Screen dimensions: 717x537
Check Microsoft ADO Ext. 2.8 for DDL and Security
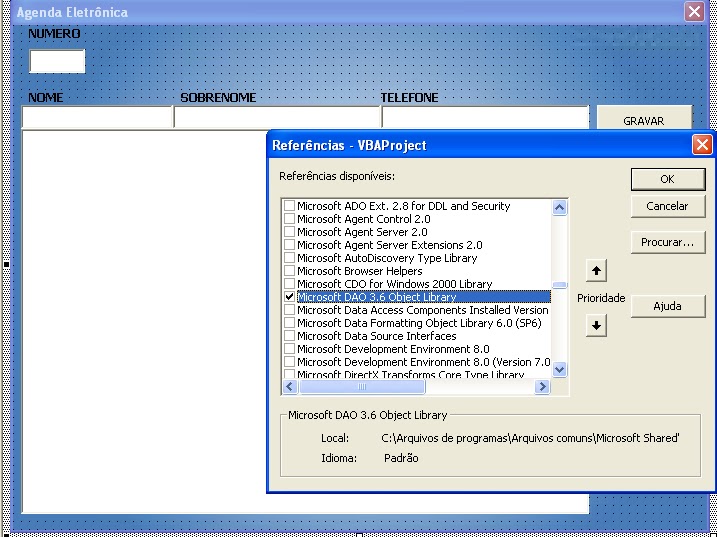(x=289, y=206)
